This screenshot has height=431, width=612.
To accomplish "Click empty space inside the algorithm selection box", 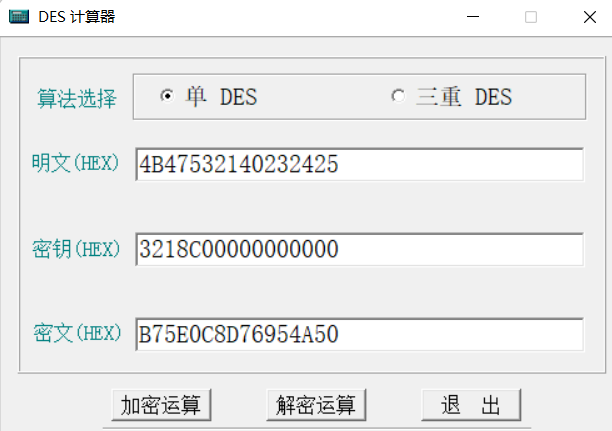I will 320,96.
